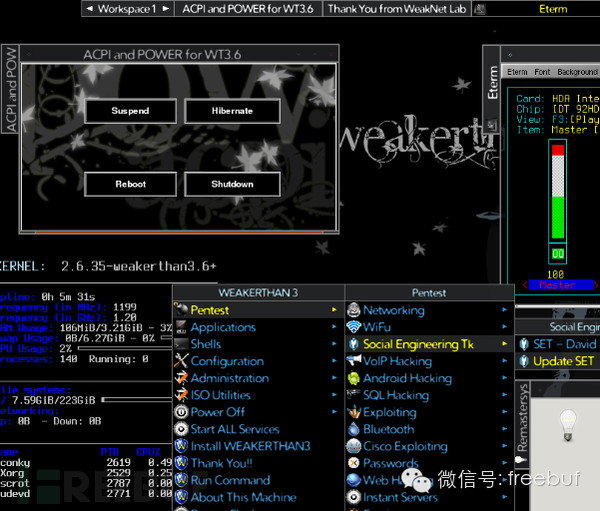This screenshot has height=511, width=600.
Task: Click ISO Utilities icon
Action: (181, 395)
